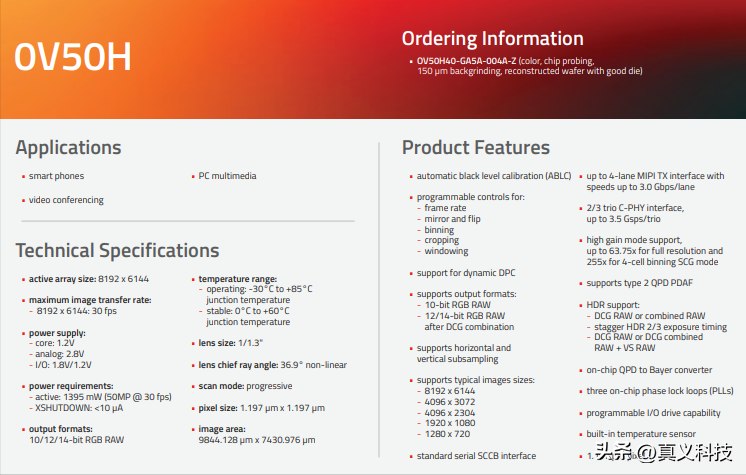Screen dimensions: 746x475
Task: Select pixel size 1.197 µm spec
Action: [262, 408]
